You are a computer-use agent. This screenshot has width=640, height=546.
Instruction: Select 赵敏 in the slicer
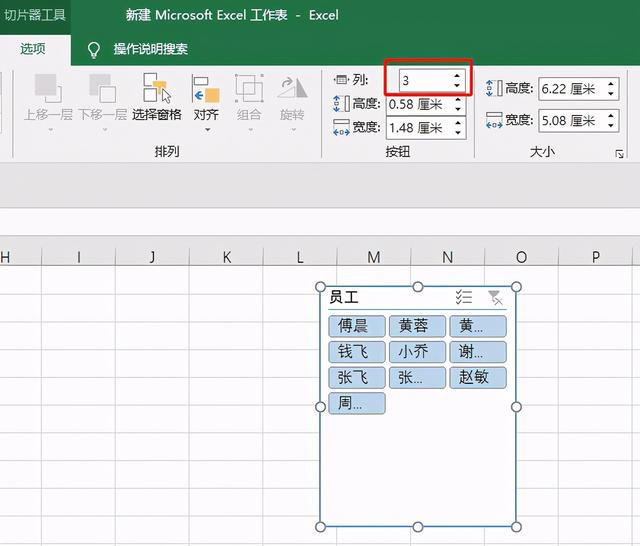pos(478,377)
